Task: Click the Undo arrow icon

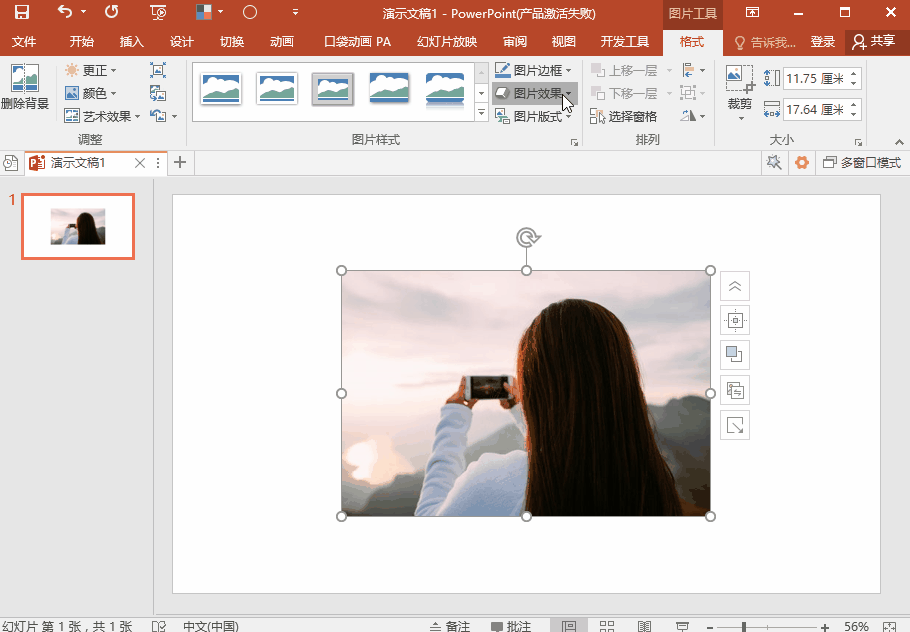Action: (65, 12)
